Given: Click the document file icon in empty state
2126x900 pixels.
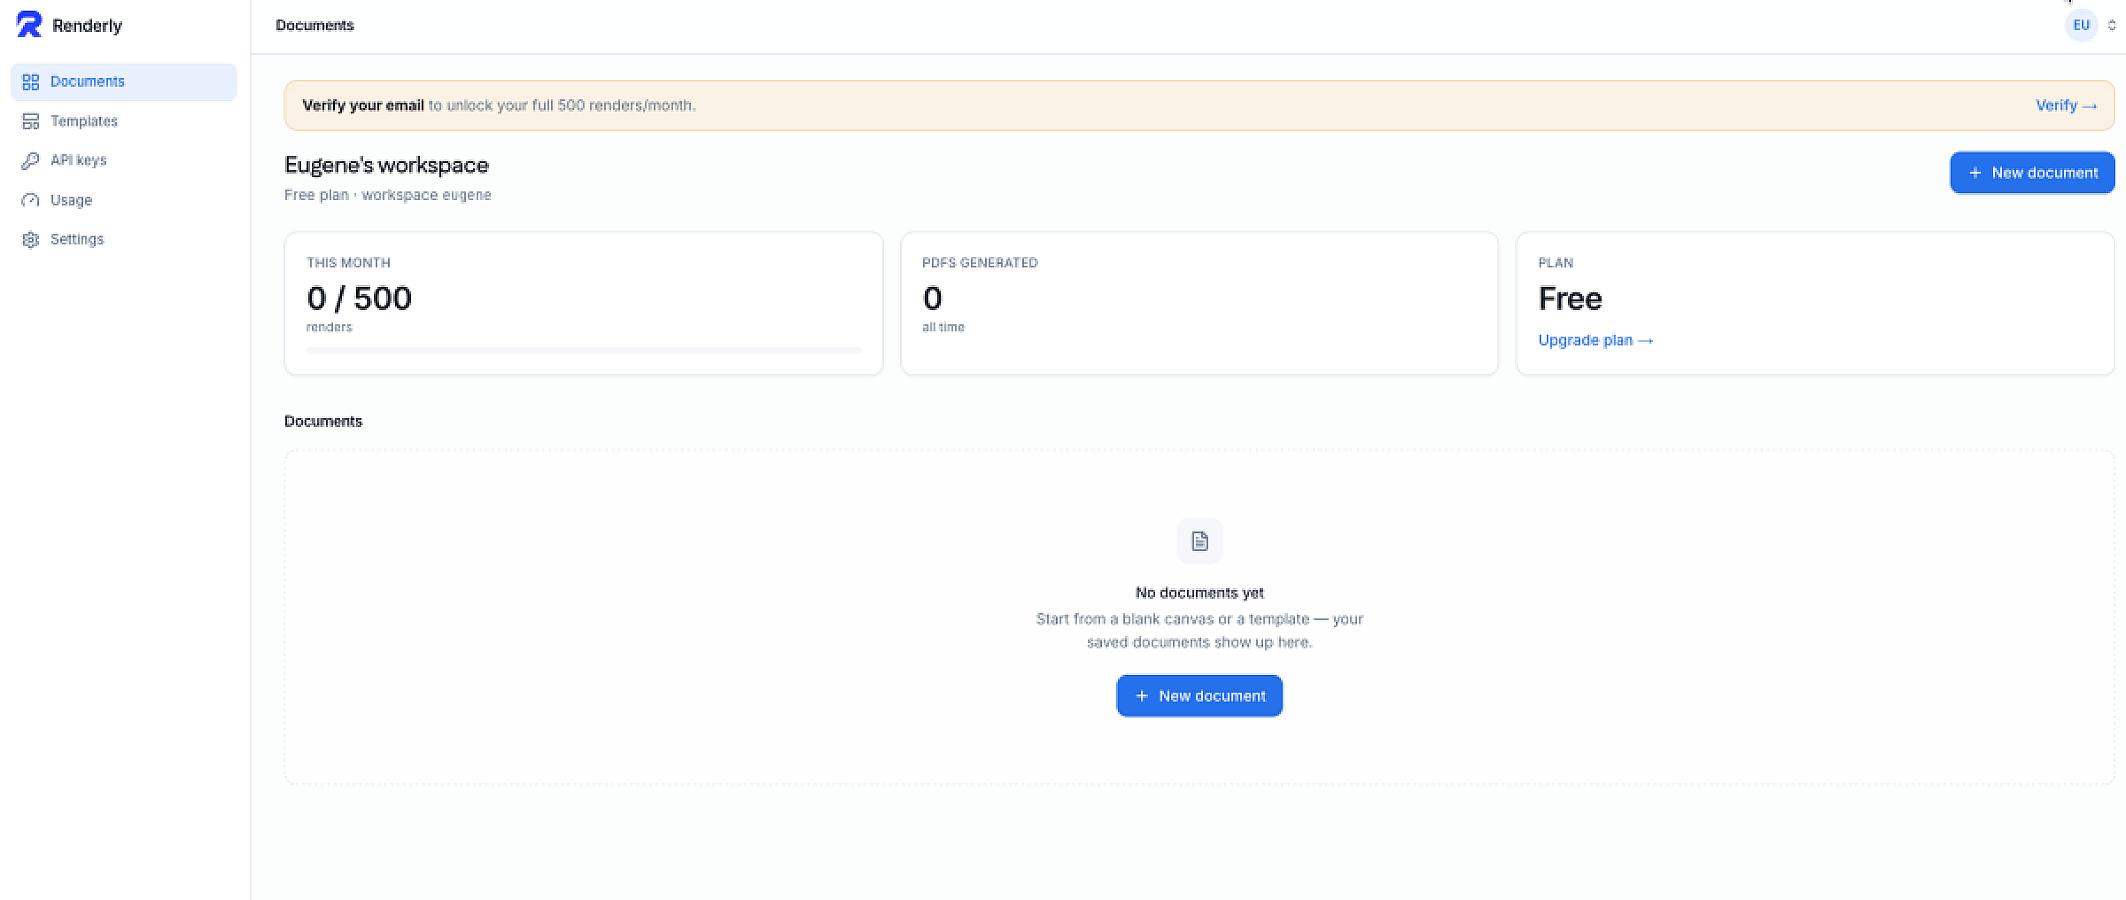Looking at the screenshot, I should pos(1199,541).
